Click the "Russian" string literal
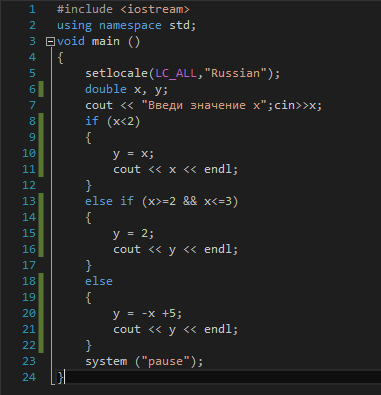Viewport: 381px width, 395px height. pyautogui.click(x=236, y=73)
